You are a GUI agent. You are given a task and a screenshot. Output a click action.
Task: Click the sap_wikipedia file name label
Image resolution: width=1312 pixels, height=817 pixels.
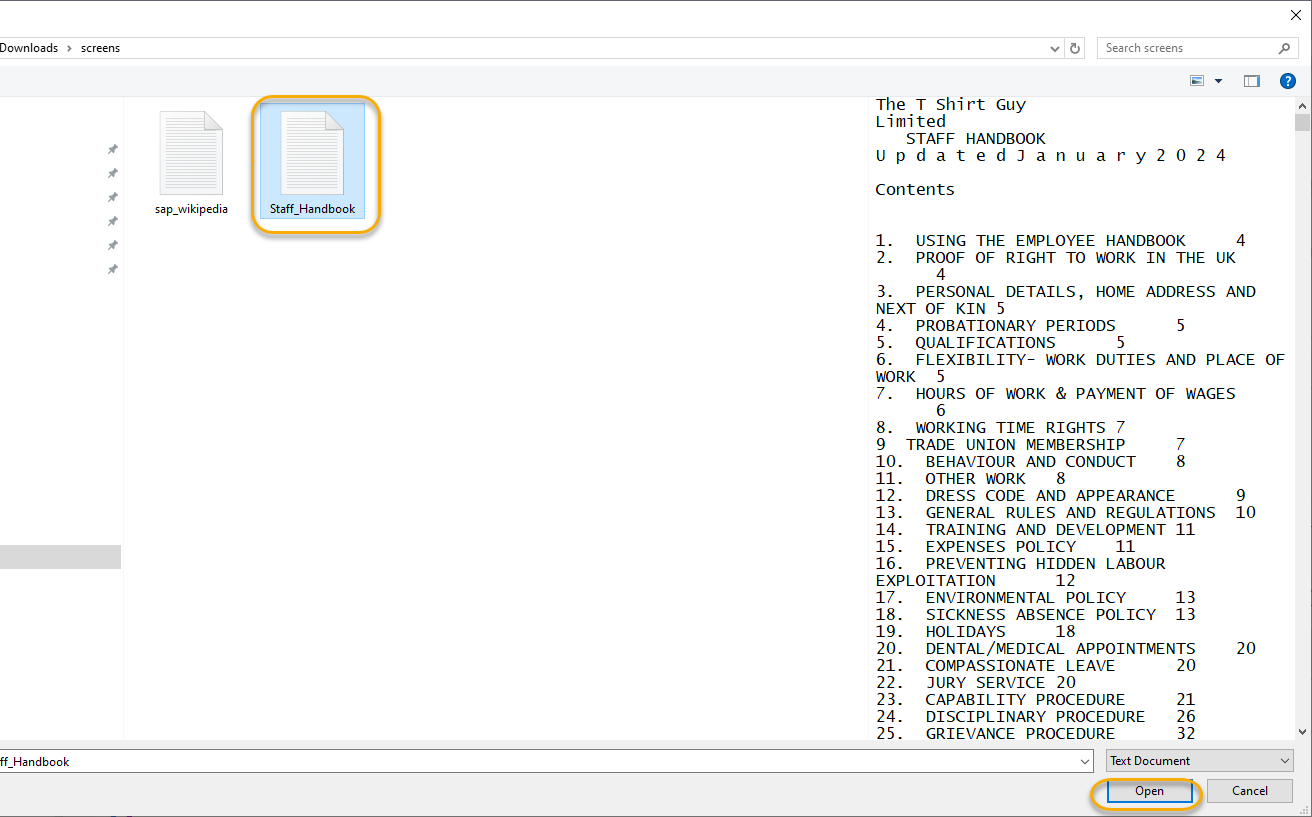pos(191,209)
